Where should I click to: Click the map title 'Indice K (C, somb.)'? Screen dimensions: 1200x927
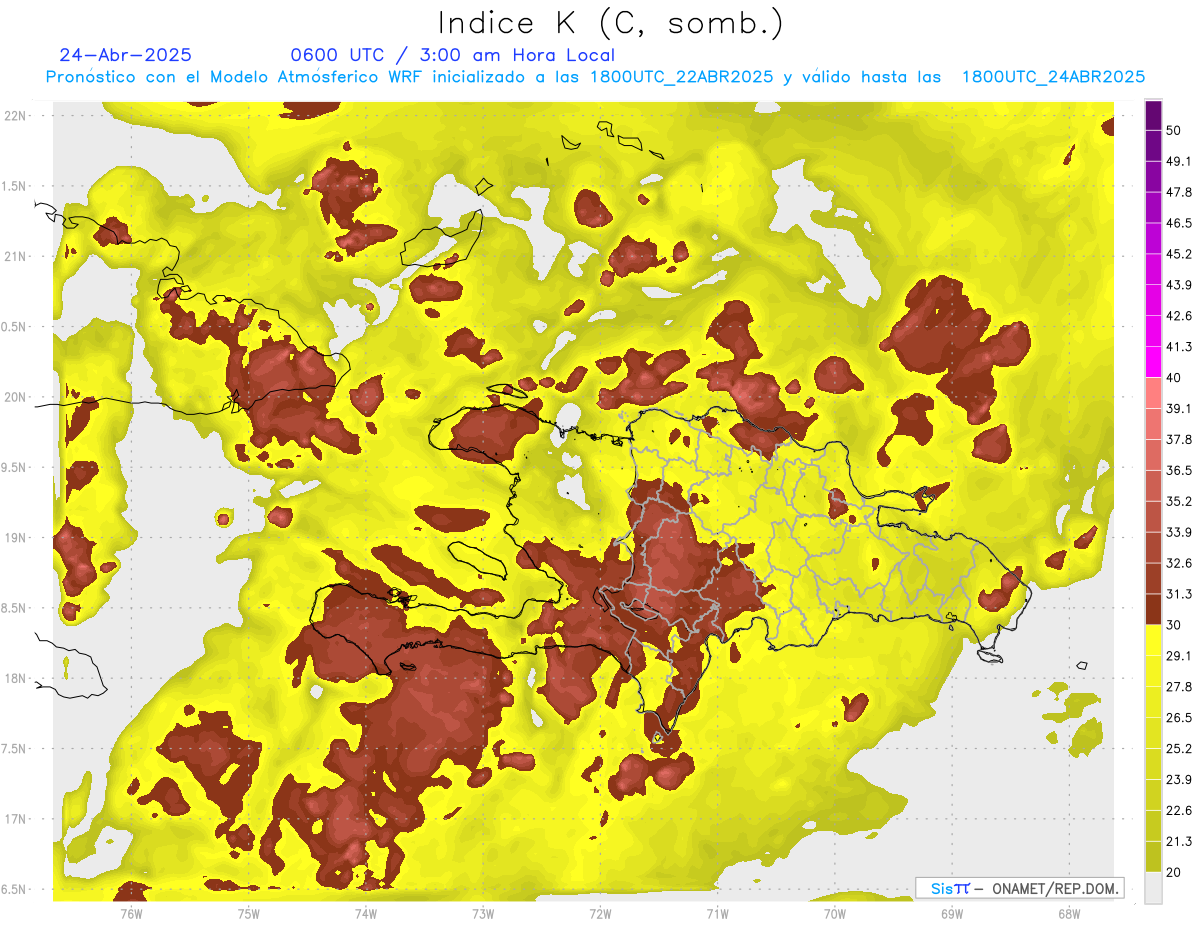pos(611,22)
